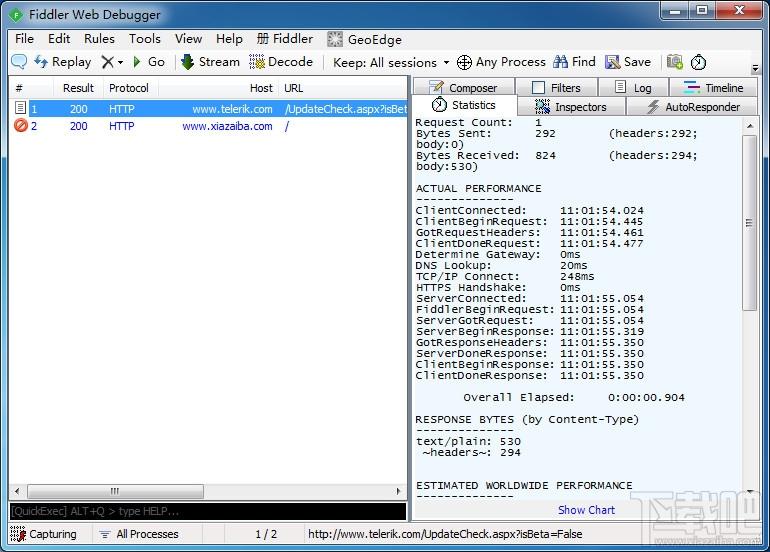Select session 2 www.xiazaiba.com
The height and width of the screenshot is (552, 770).
pyautogui.click(x=208, y=126)
